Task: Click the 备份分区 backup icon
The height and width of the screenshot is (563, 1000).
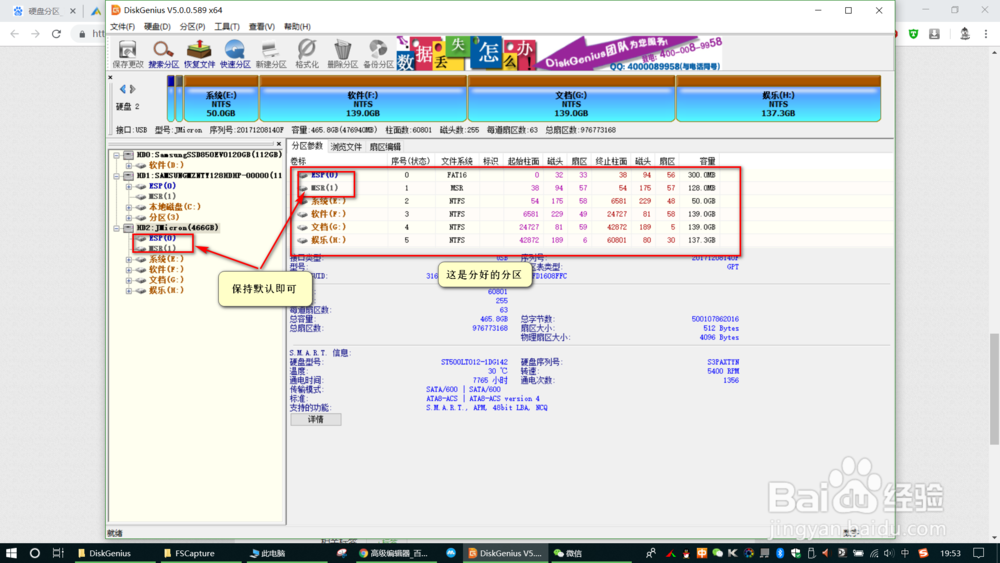Action: tap(378, 54)
